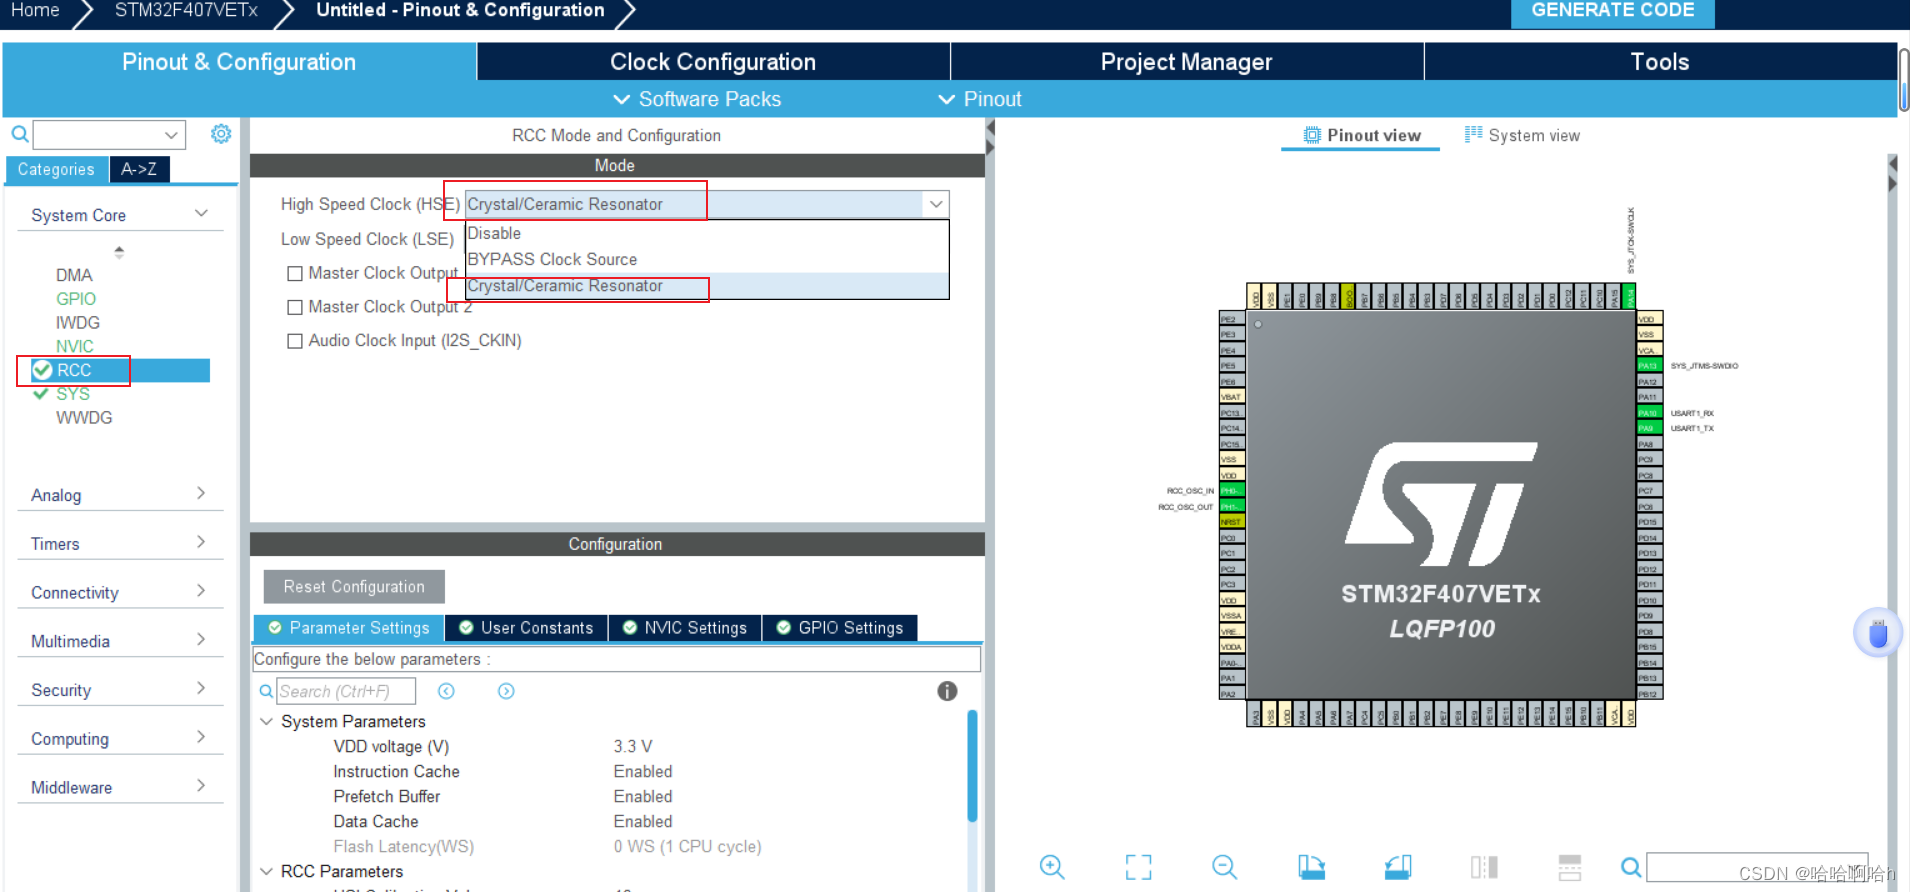Click the Reset Configuration button
Image resolution: width=1910 pixels, height=892 pixels.
[354, 587]
